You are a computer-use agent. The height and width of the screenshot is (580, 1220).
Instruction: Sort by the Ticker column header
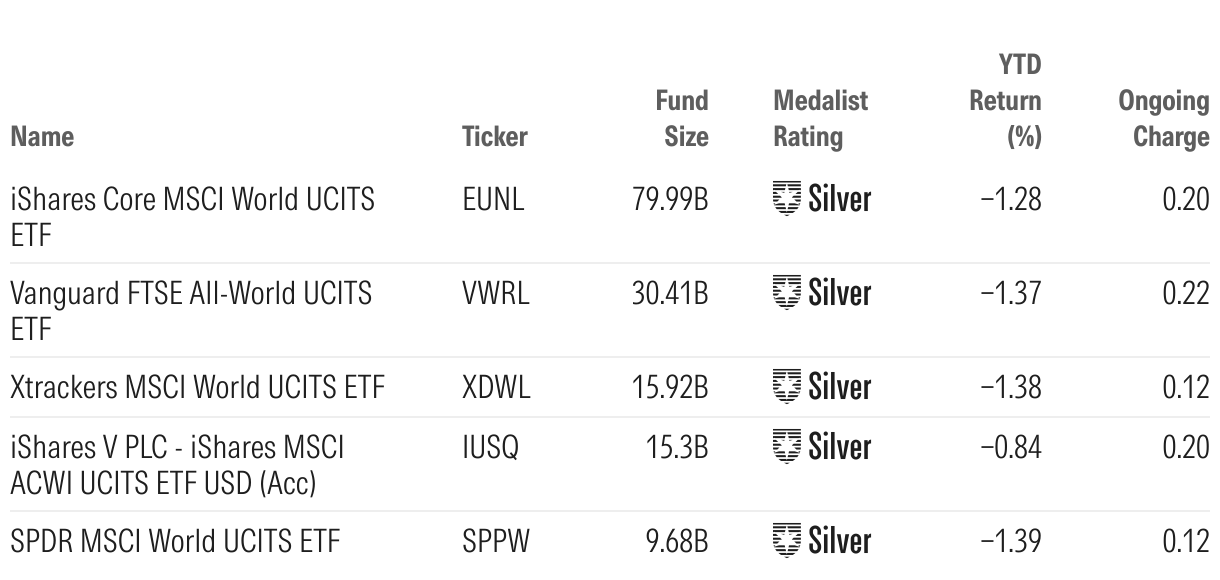(494, 136)
